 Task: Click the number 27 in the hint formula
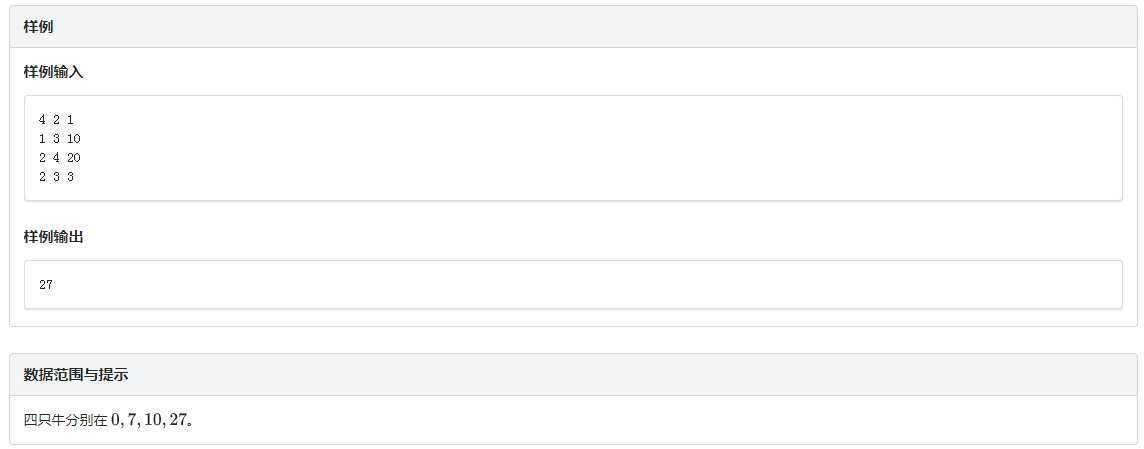[x=179, y=420]
